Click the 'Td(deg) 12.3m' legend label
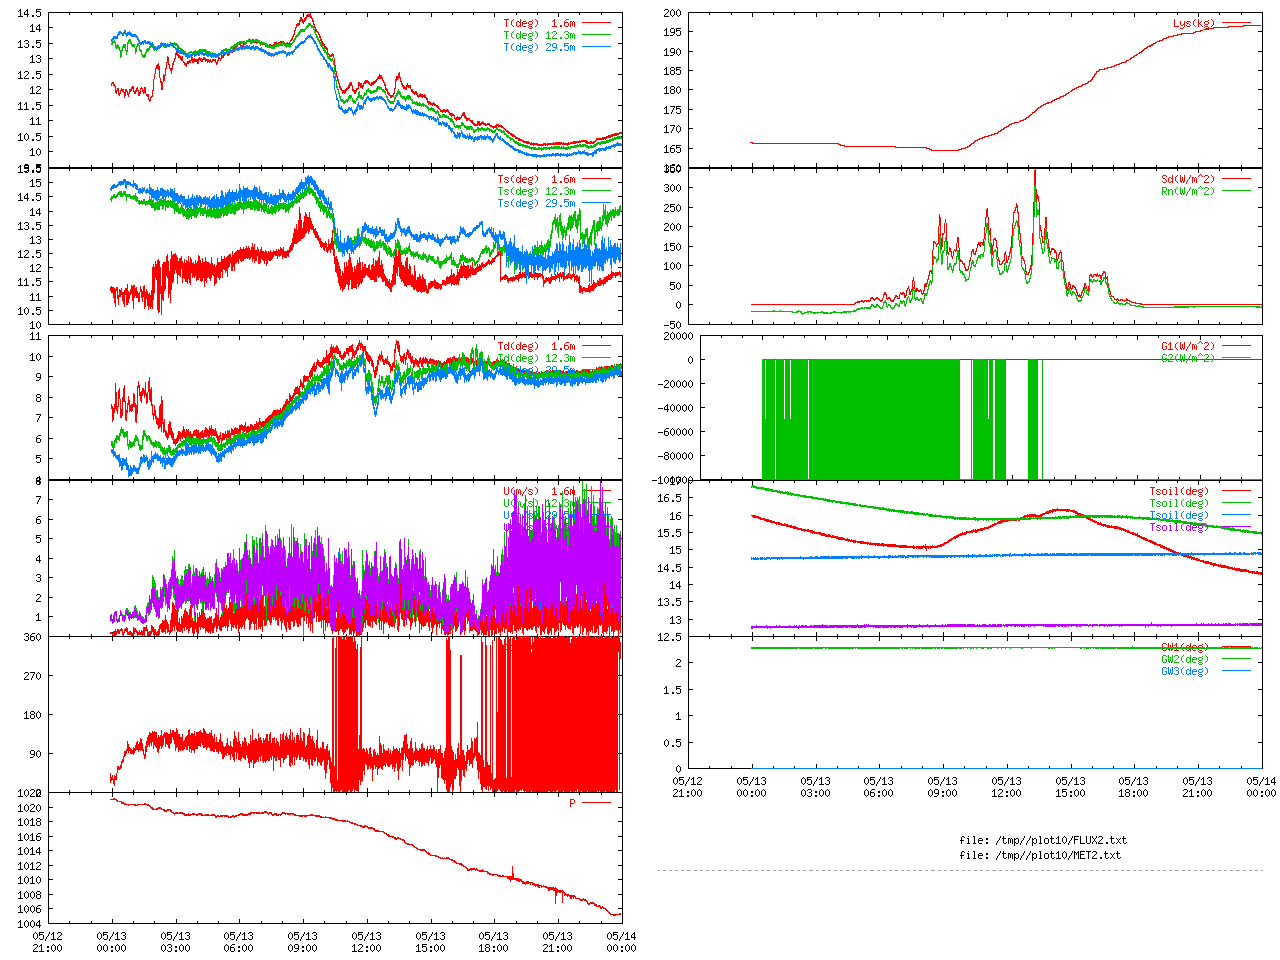Screen dimensions: 1280x960 pyautogui.click(x=536, y=358)
